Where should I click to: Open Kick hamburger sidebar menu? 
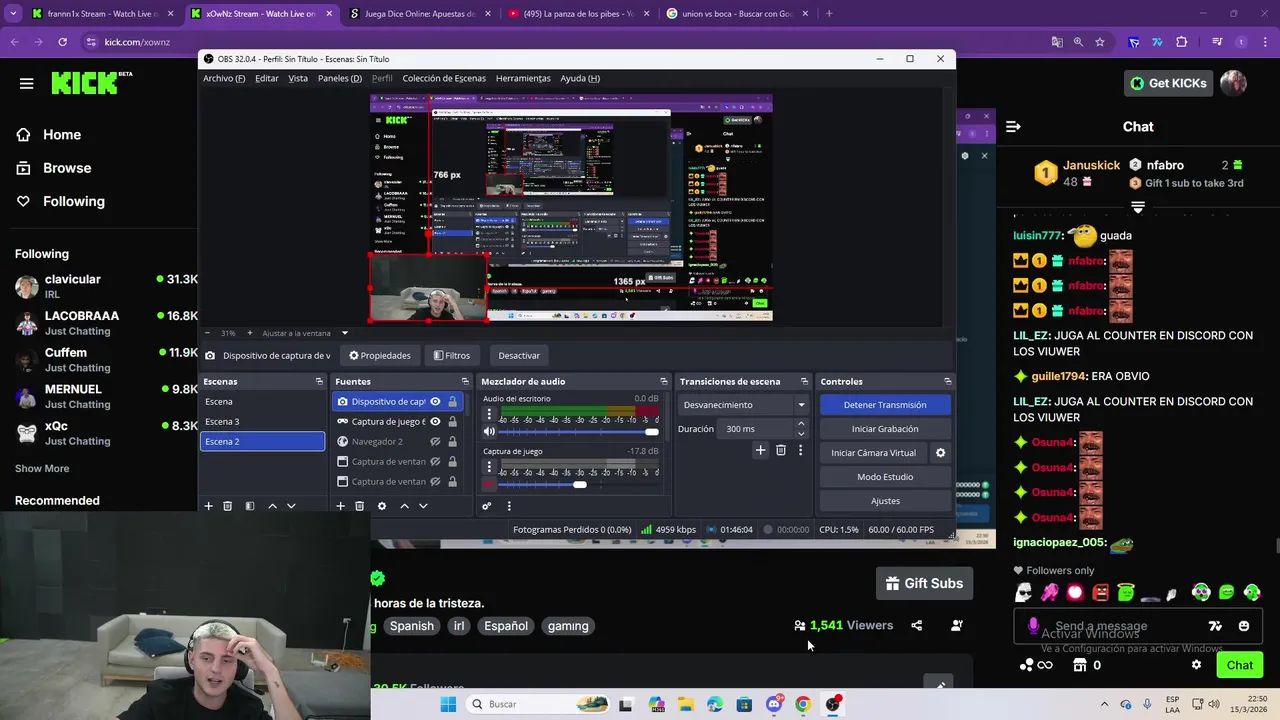click(26, 84)
